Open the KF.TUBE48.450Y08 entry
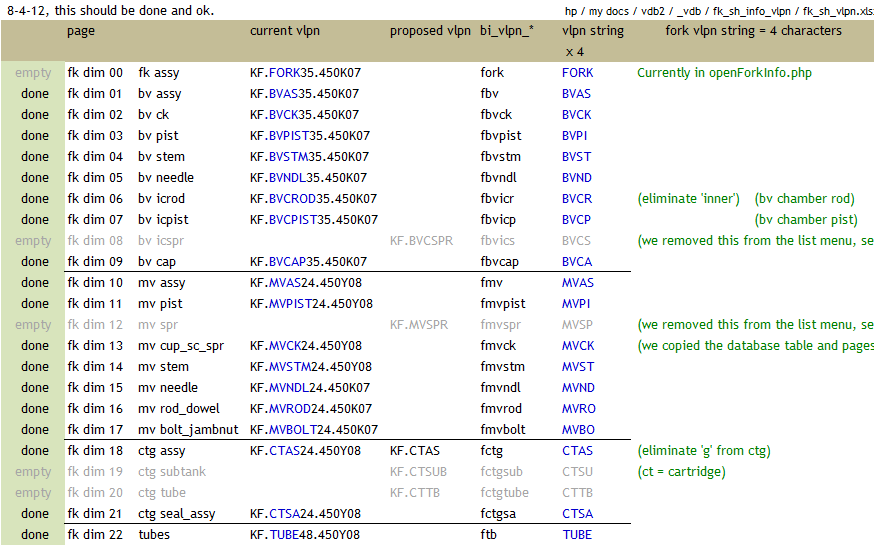This screenshot has height=545, width=874. point(304,535)
